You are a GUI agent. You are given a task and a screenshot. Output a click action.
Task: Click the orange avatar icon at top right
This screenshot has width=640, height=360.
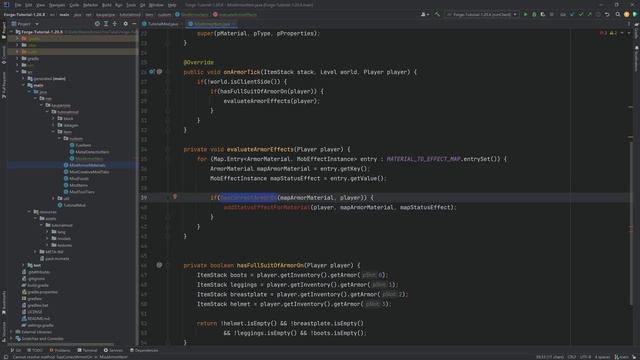point(627,14)
